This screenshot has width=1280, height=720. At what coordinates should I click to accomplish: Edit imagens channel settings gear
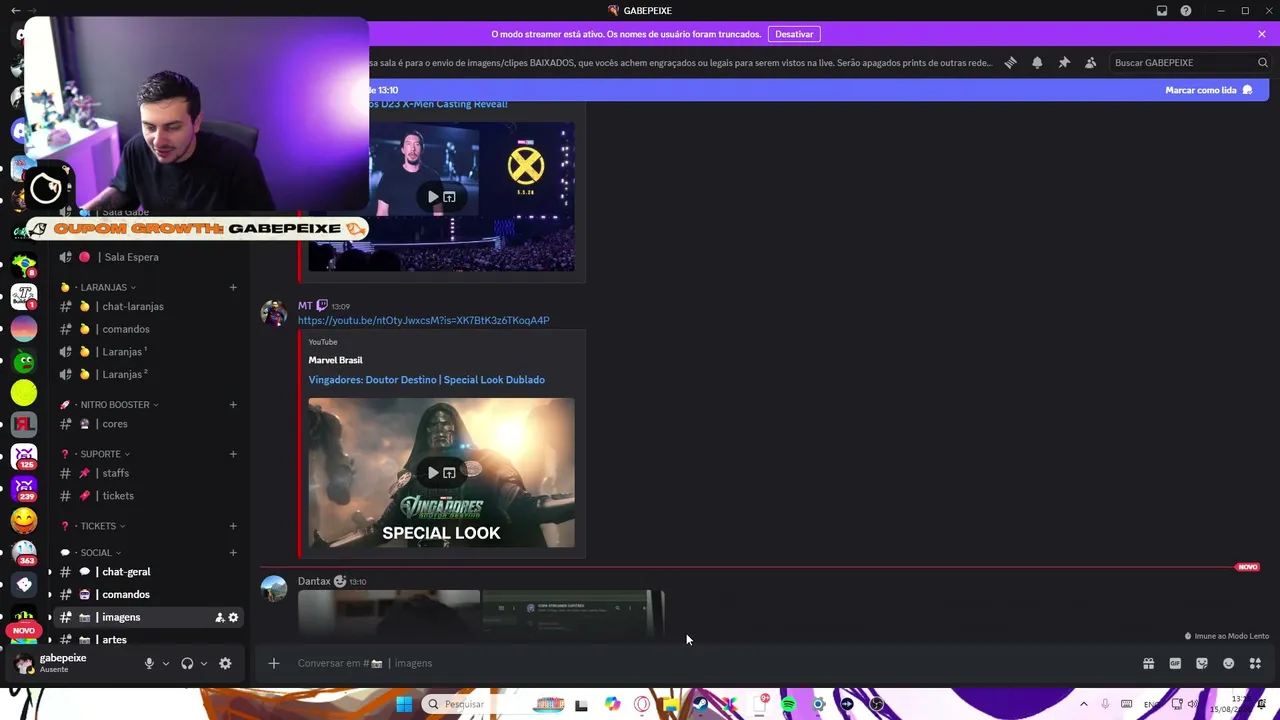tap(234, 618)
